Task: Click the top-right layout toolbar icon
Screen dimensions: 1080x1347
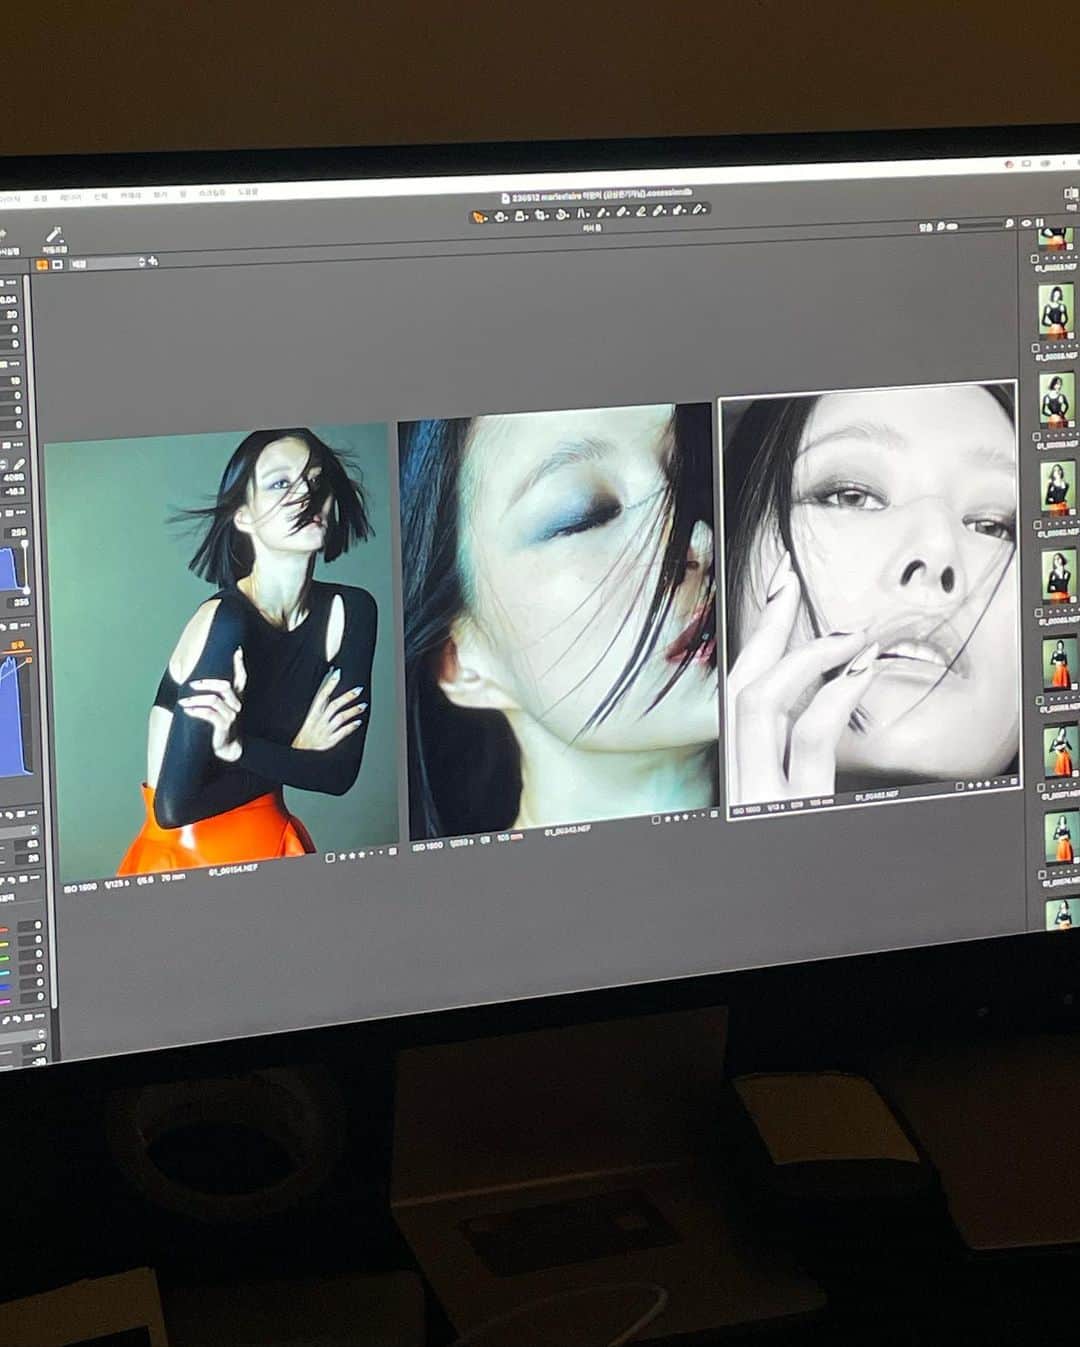Action: pos(1070,193)
